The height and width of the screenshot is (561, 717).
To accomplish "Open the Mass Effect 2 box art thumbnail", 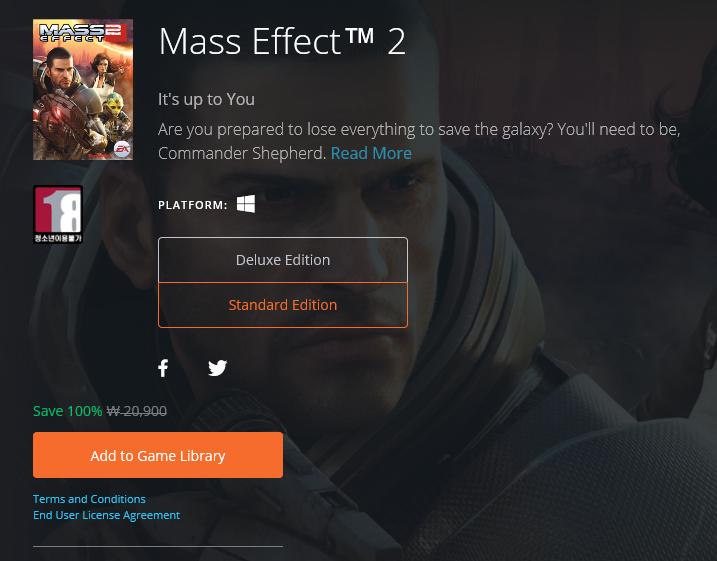I will 83,90.
